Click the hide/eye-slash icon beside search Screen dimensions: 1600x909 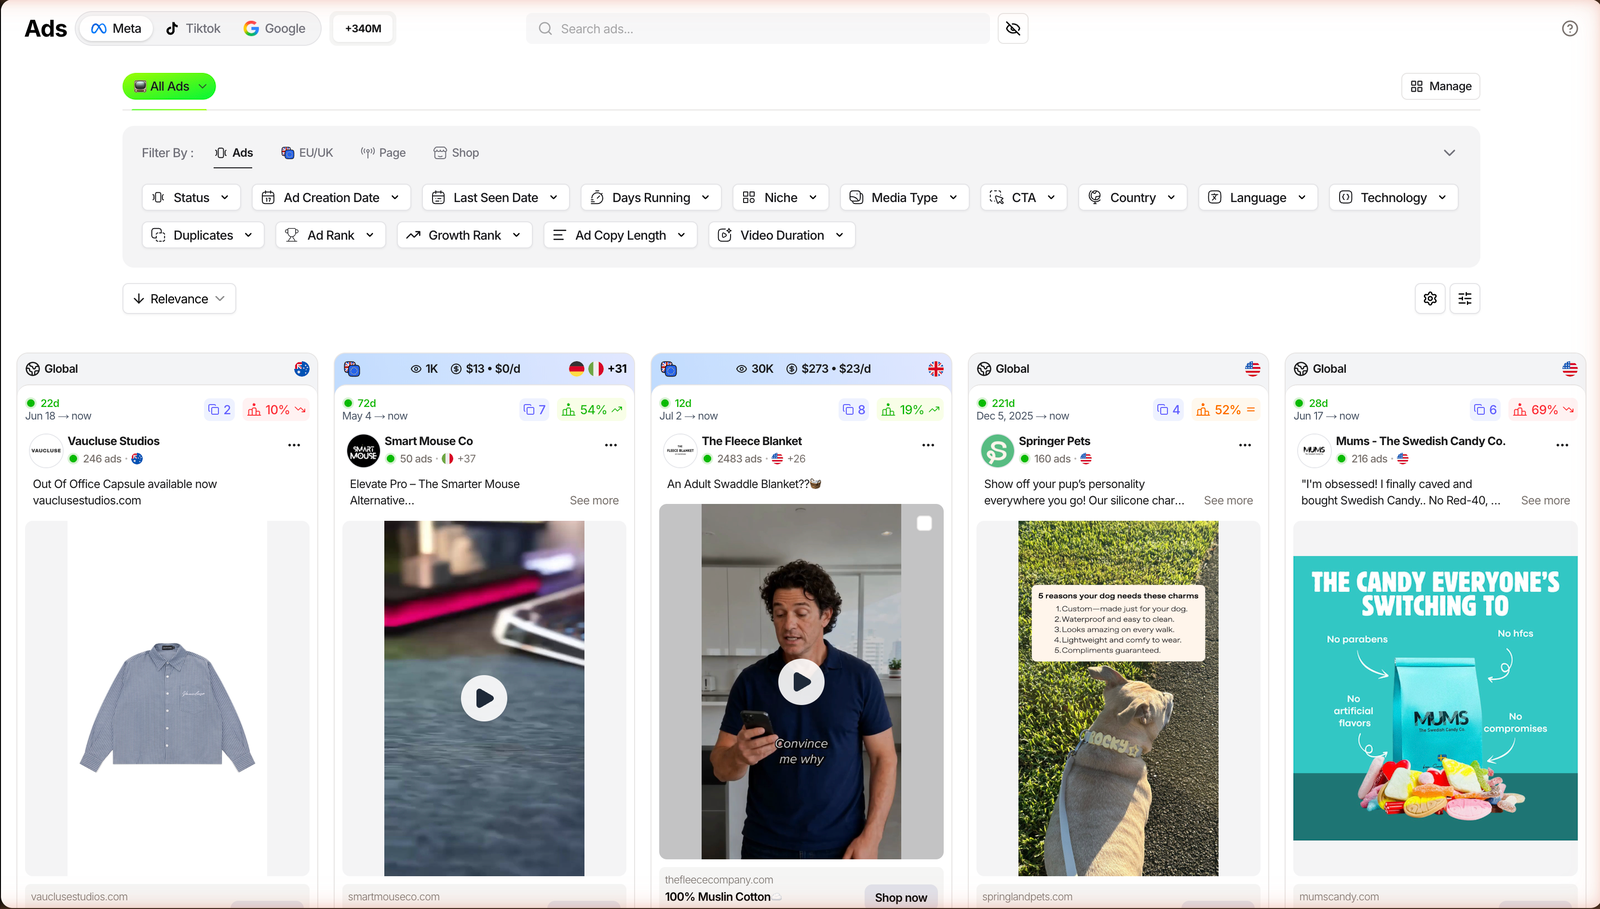coord(1013,29)
